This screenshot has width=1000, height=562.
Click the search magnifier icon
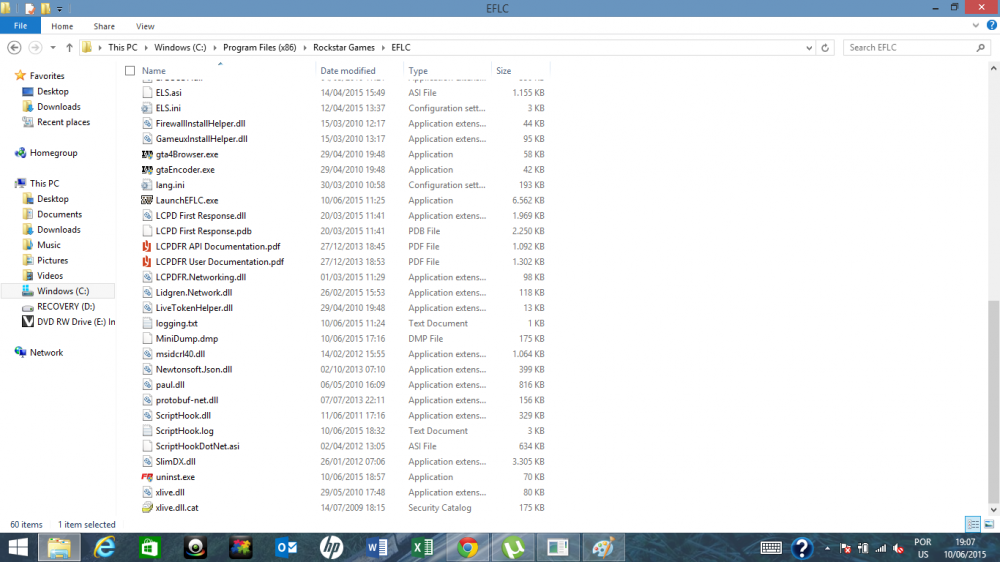(x=980, y=48)
